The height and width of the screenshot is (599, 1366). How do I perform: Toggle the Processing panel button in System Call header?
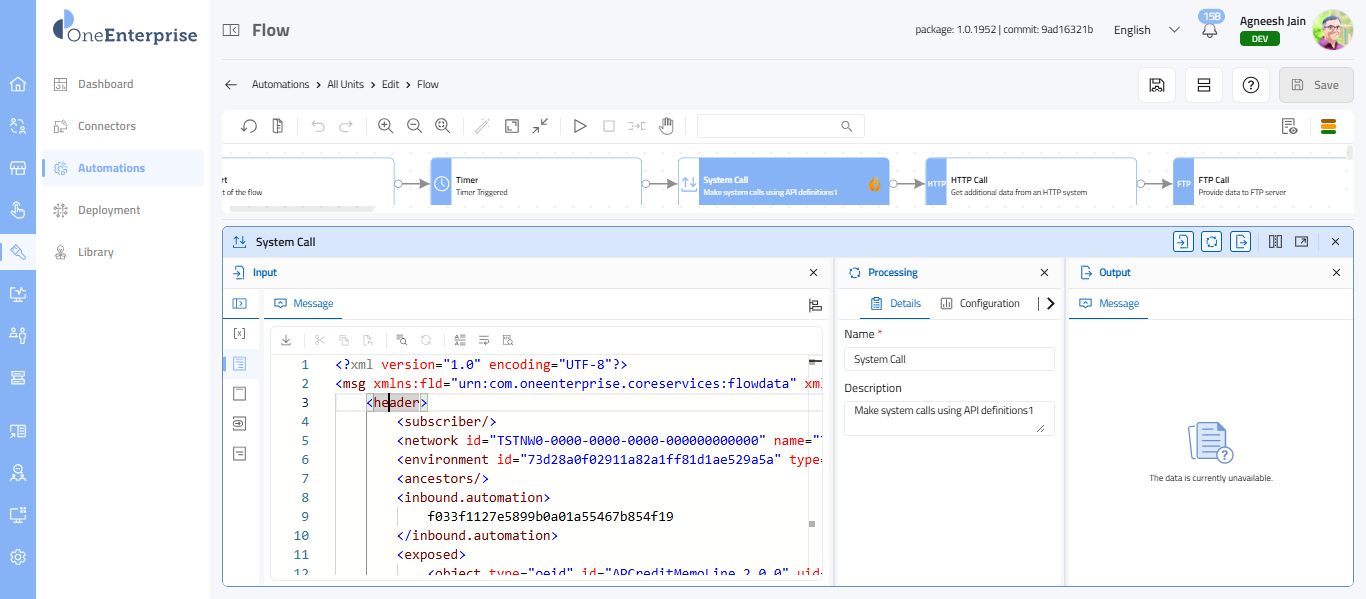[x=1211, y=242]
